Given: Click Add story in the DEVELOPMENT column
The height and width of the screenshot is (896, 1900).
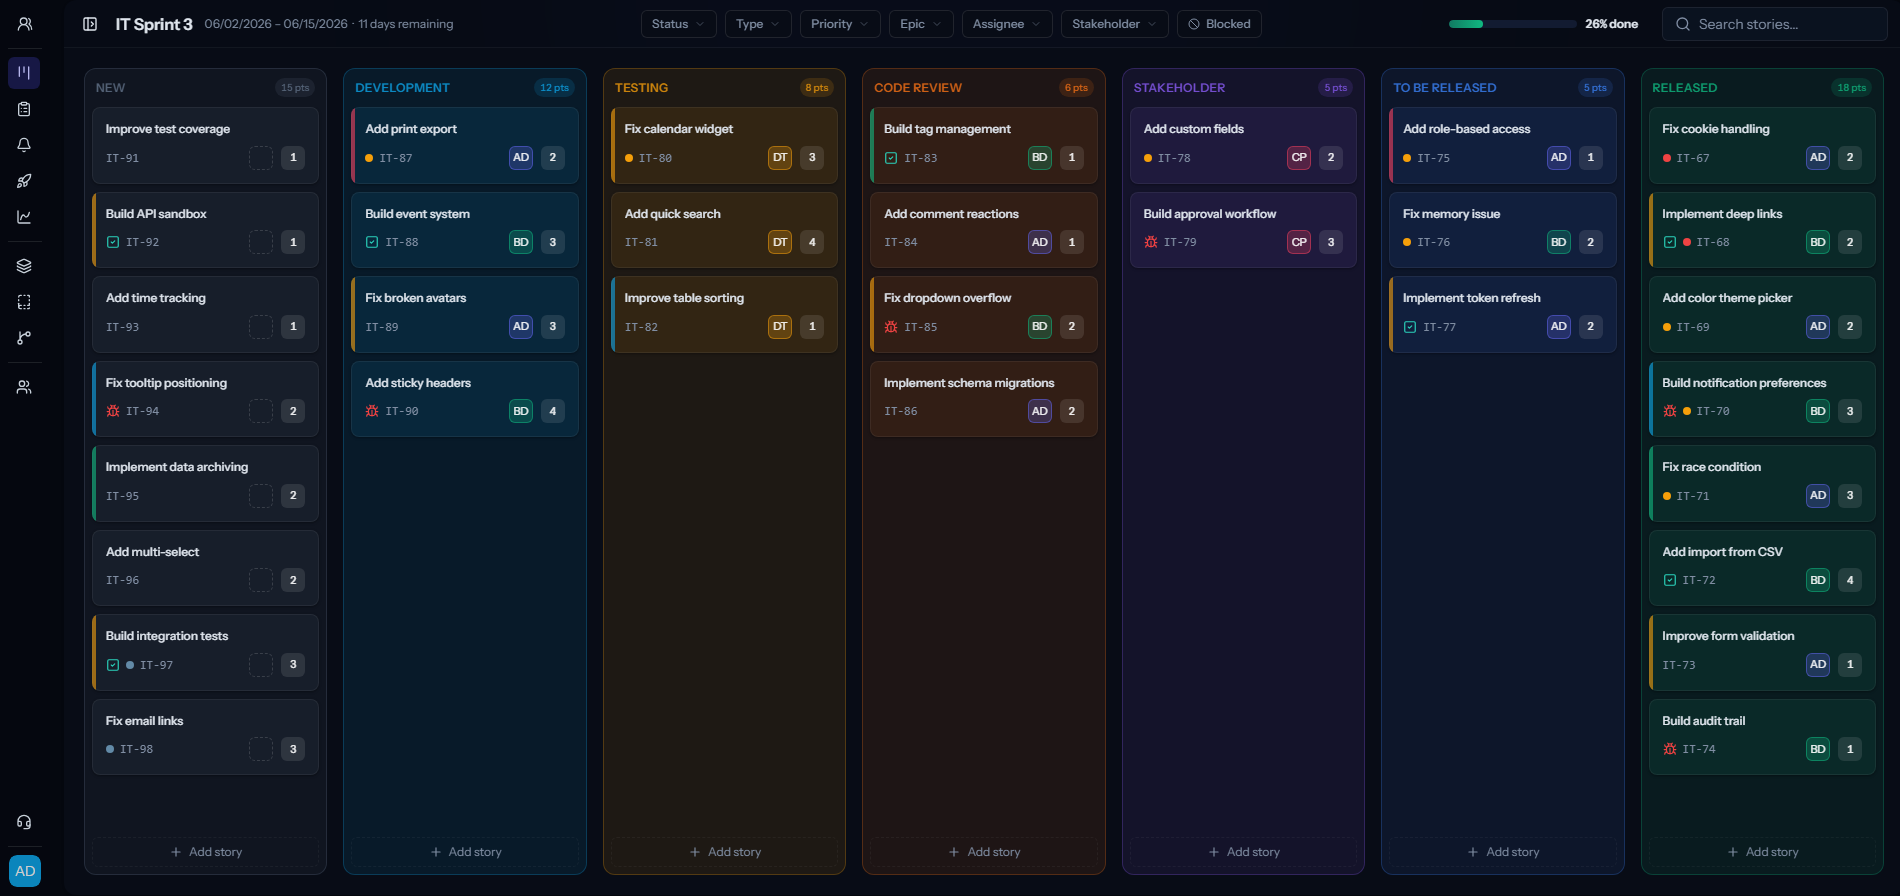Looking at the screenshot, I should coord(465,852).
